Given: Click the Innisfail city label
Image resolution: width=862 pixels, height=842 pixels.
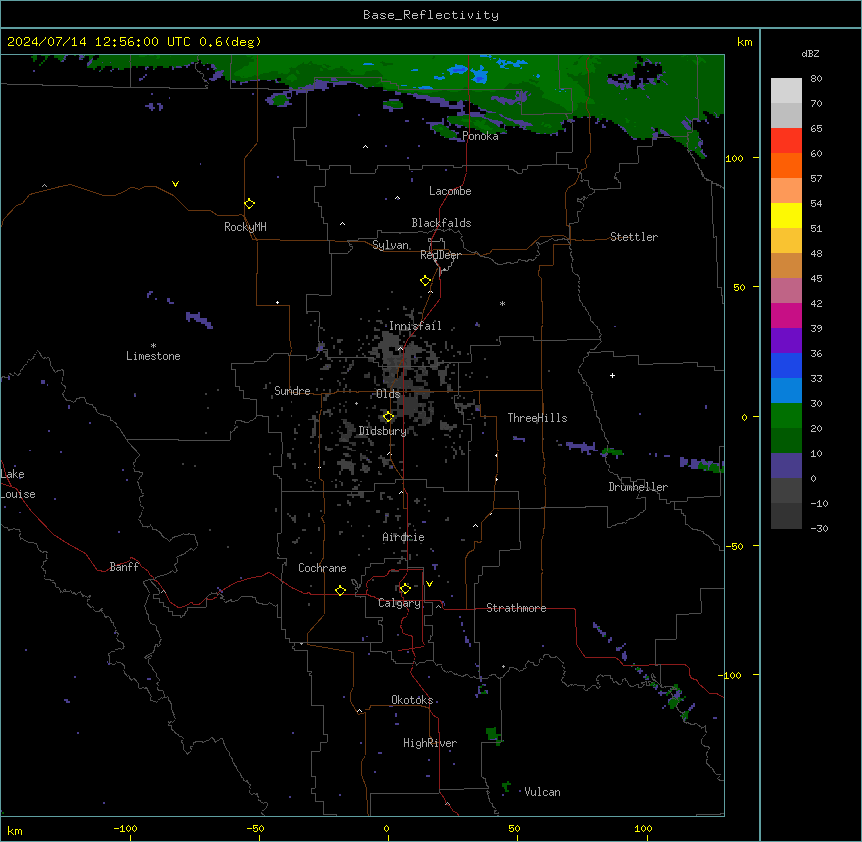Looking at the screenshot, I should (415, 326).
